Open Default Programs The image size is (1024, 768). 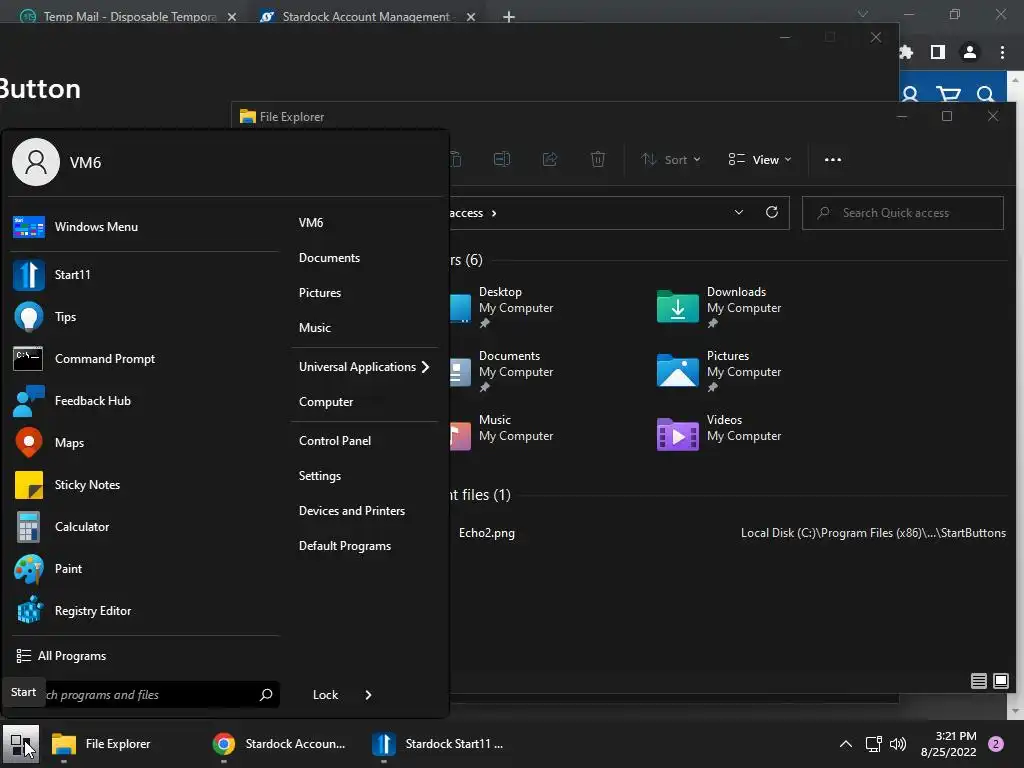click(x=345, y=546)
